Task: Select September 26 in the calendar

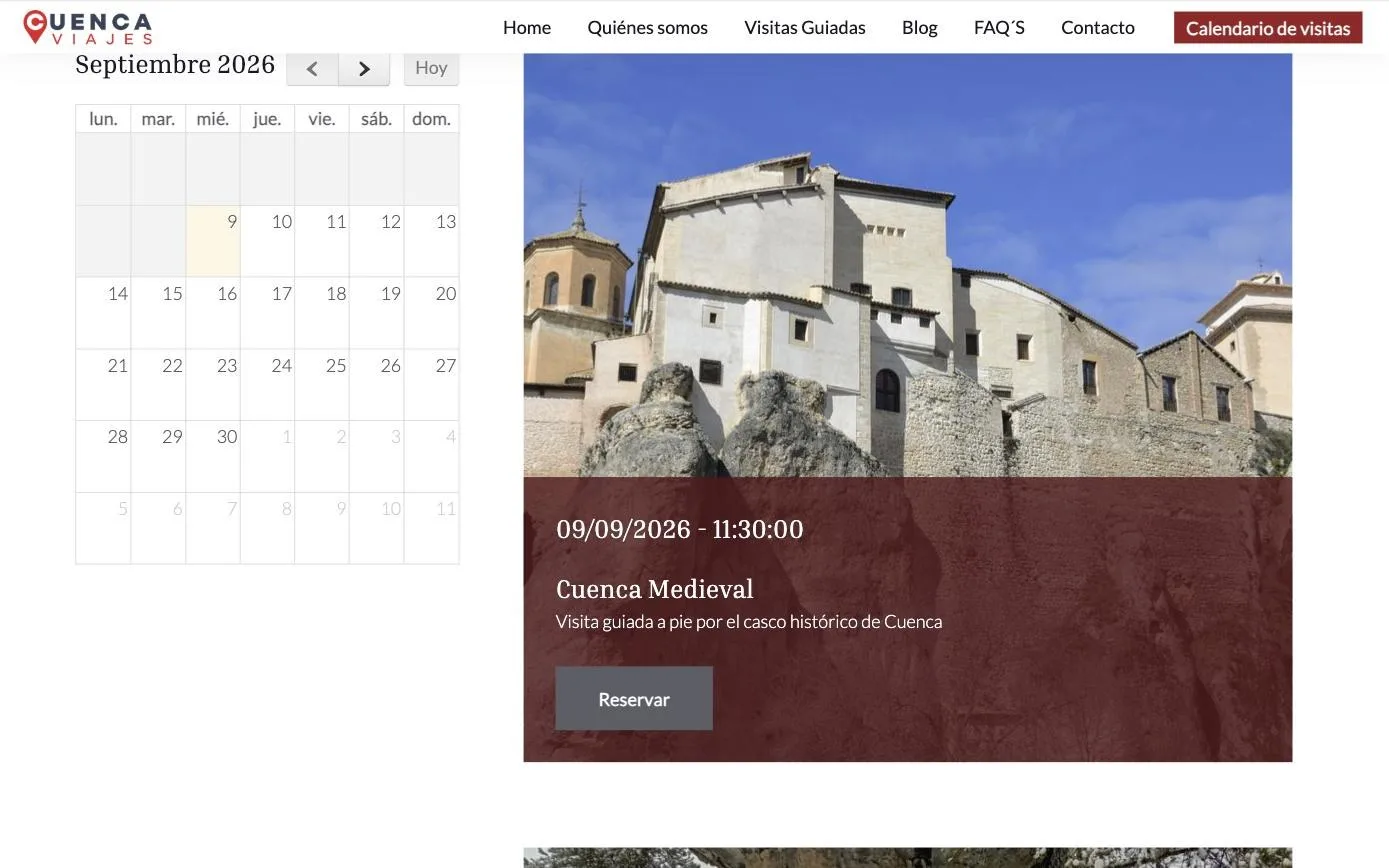Action: 377,385
